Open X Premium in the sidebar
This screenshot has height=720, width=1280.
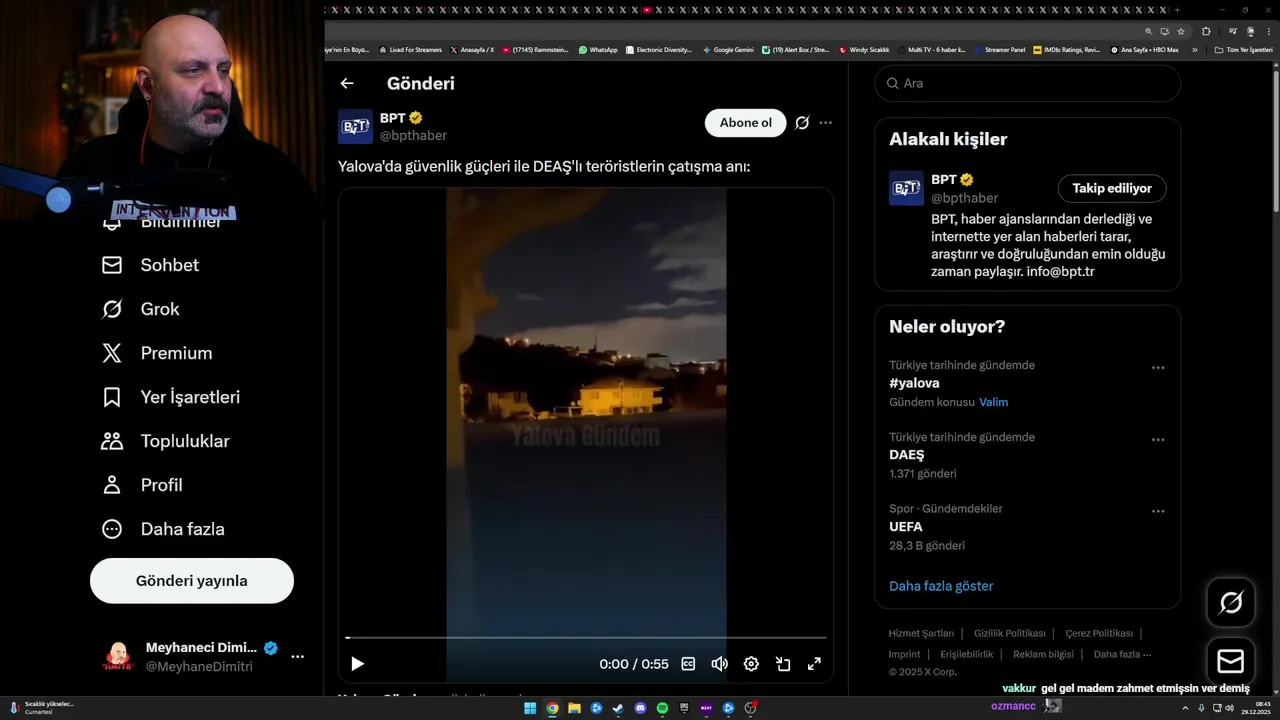[x=156, y=353]
